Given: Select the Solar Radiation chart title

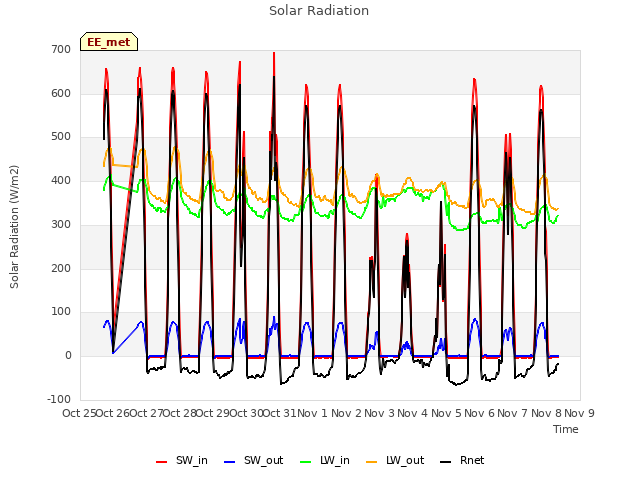Looking at the screenshot, I should pyautogui.click(x=319, y=11).
